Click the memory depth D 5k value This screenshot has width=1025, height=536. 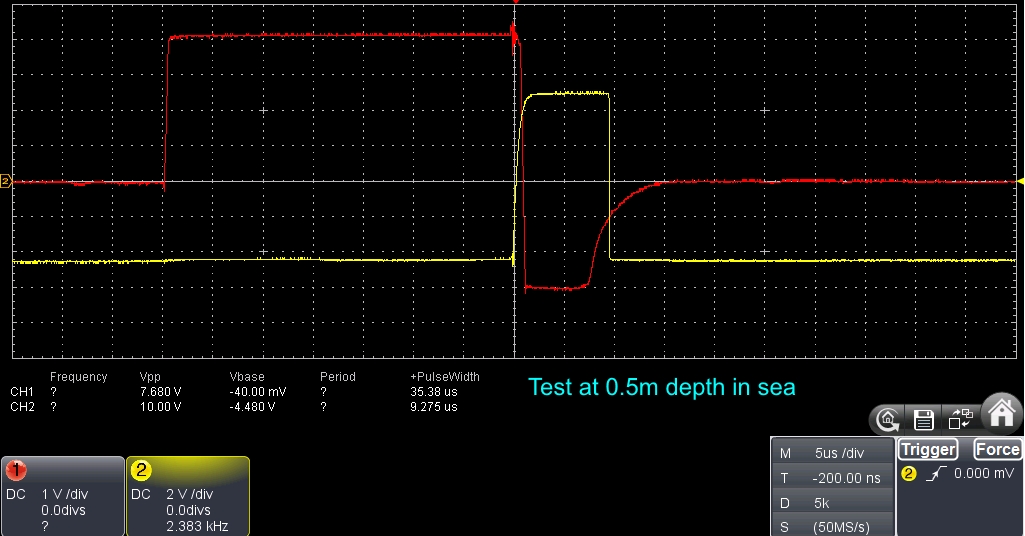coord(833,503)
